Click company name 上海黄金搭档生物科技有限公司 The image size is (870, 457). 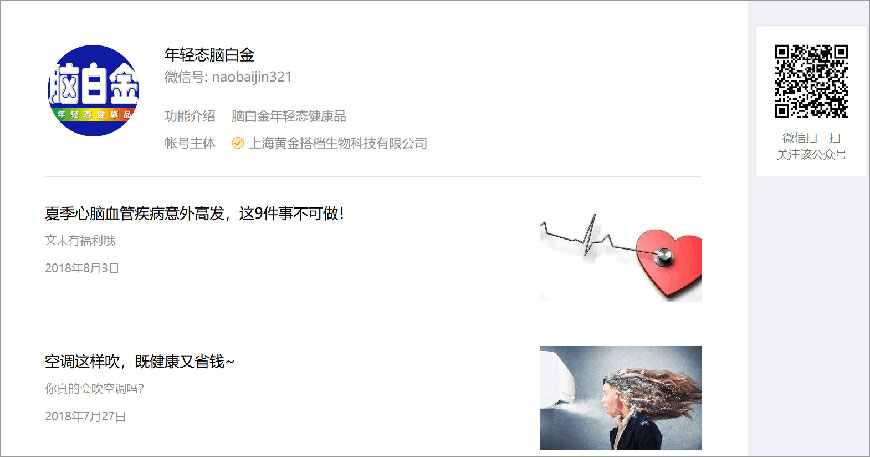coord(338,143)
